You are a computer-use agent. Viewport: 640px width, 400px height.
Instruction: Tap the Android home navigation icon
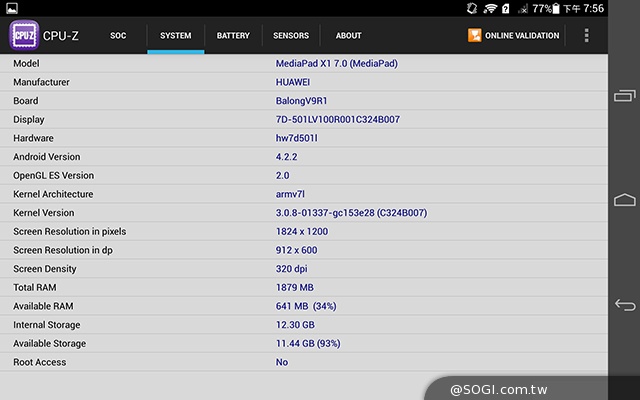tap(624, 200)
